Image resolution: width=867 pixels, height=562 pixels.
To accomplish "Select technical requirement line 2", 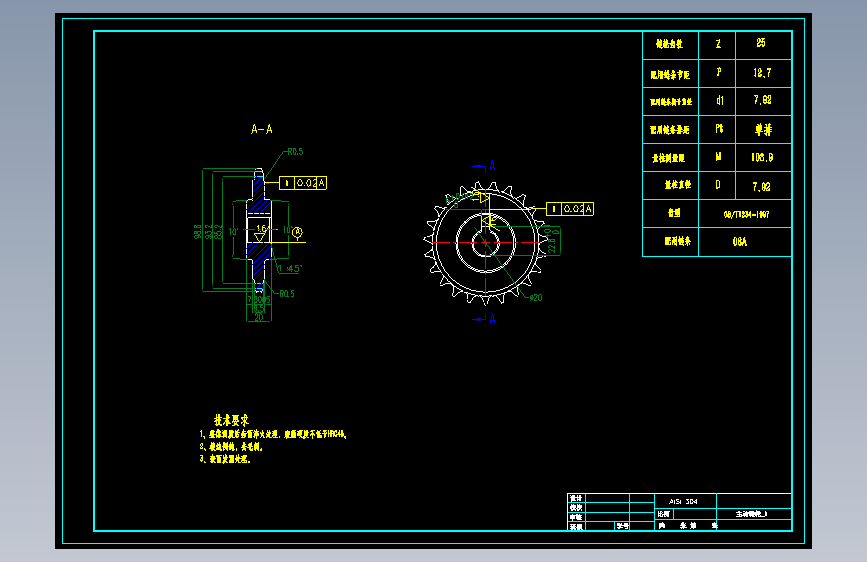I will (x=231, y=447).
